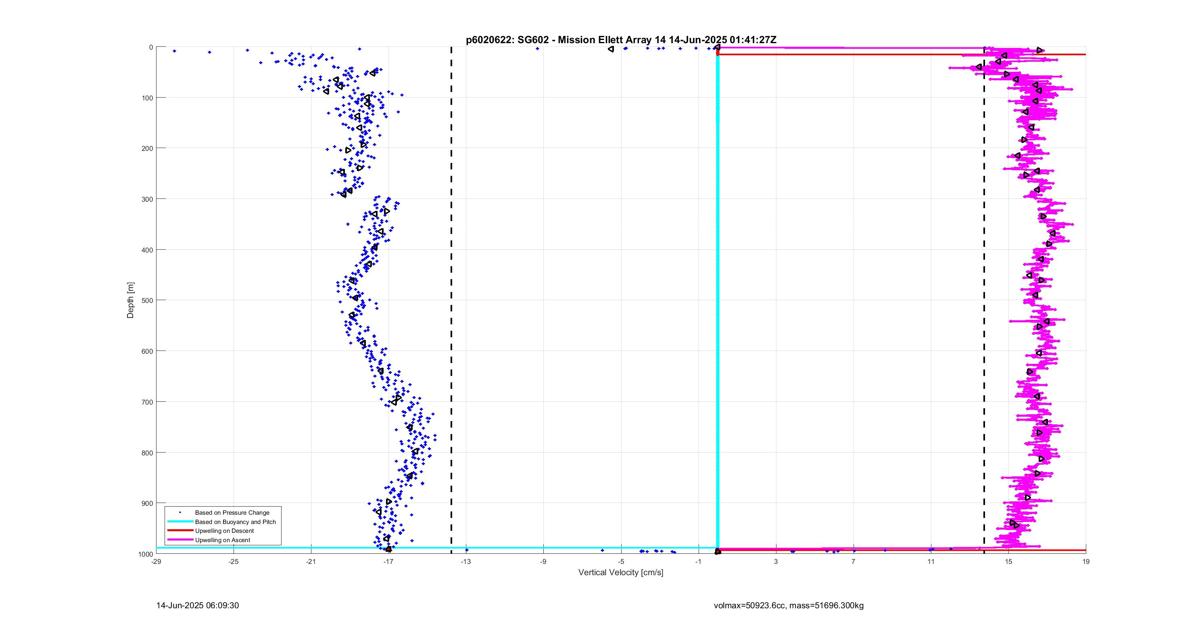Click the depth axis tick label '900'
The width and height of the screenshot is (1200, 622).
pos(146,503)
